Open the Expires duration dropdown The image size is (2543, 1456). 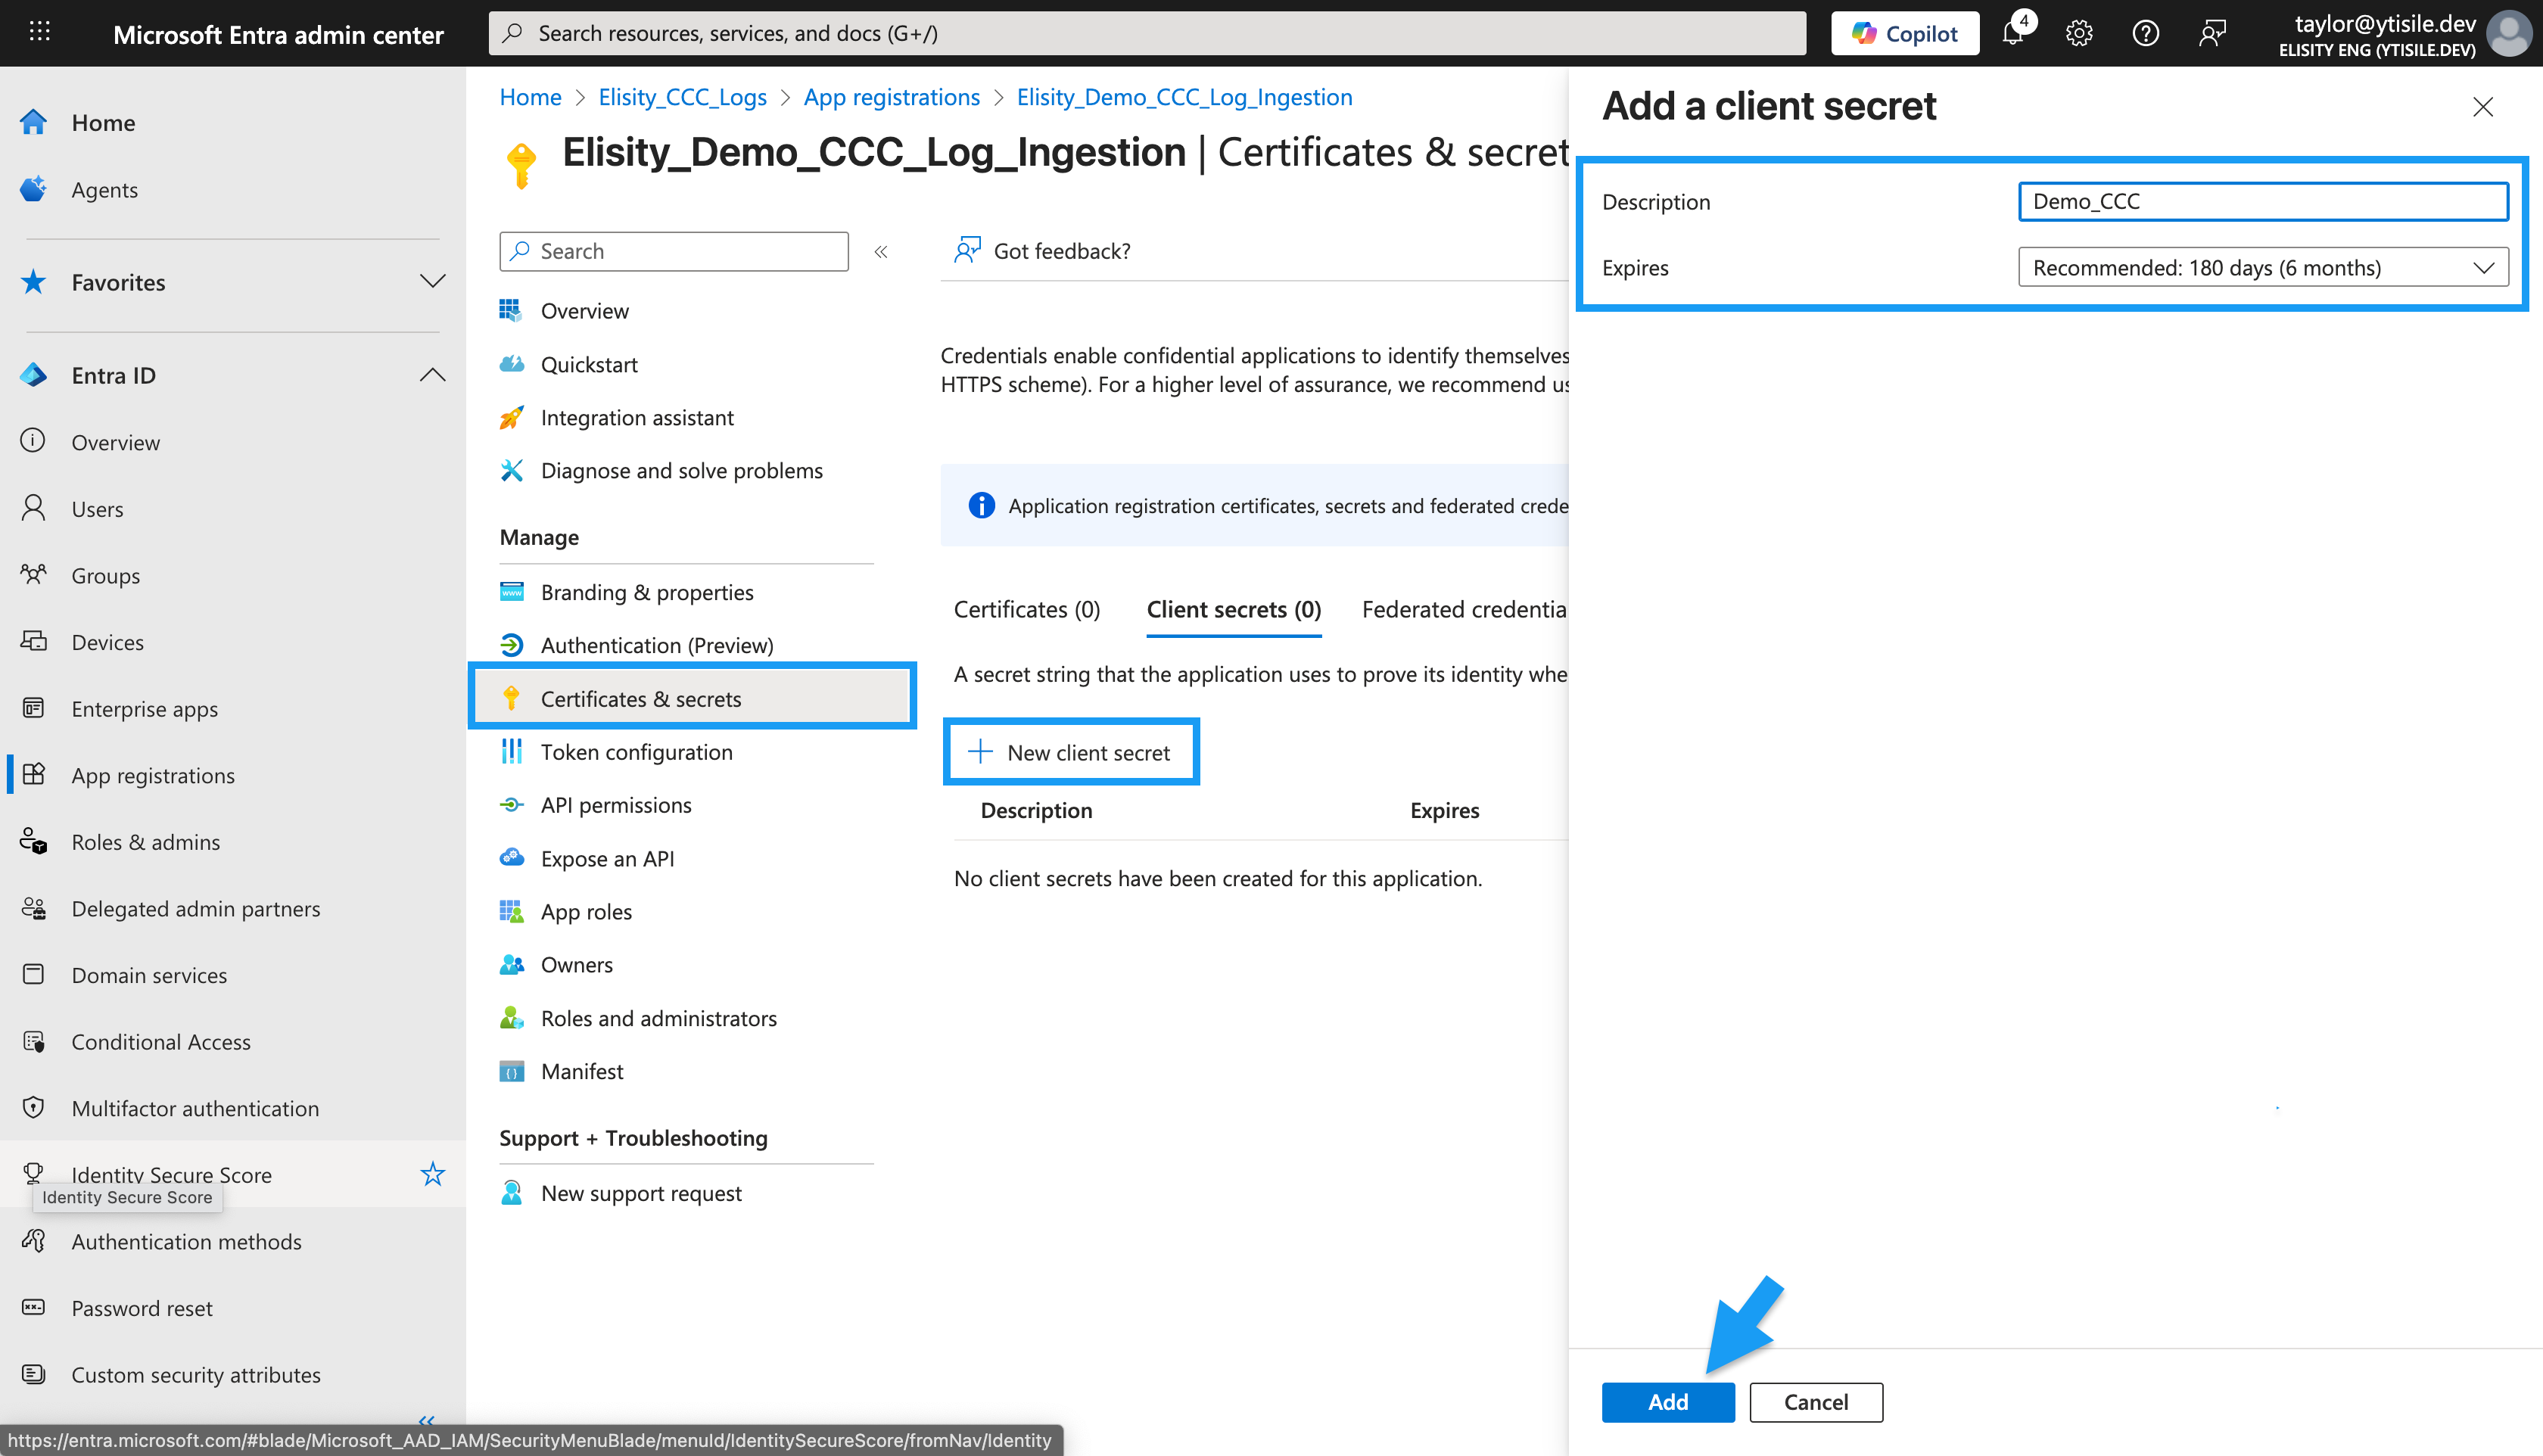[x=2263, y=267]
